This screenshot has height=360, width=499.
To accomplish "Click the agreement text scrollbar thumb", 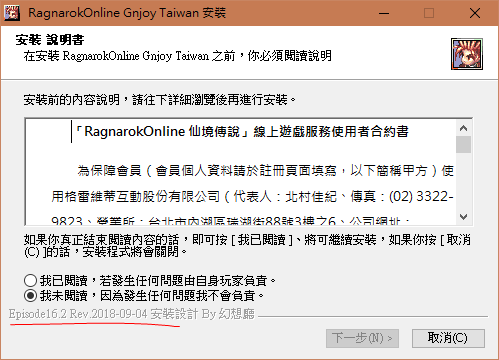I will pyautogui.click(x=463, y=144).
